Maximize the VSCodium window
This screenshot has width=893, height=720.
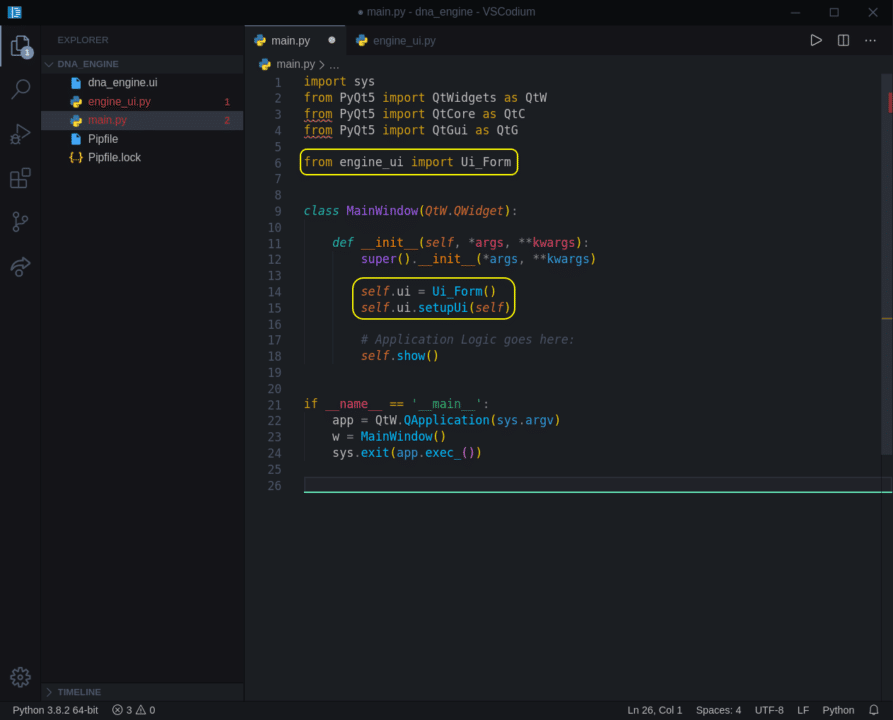click(834, 12)
